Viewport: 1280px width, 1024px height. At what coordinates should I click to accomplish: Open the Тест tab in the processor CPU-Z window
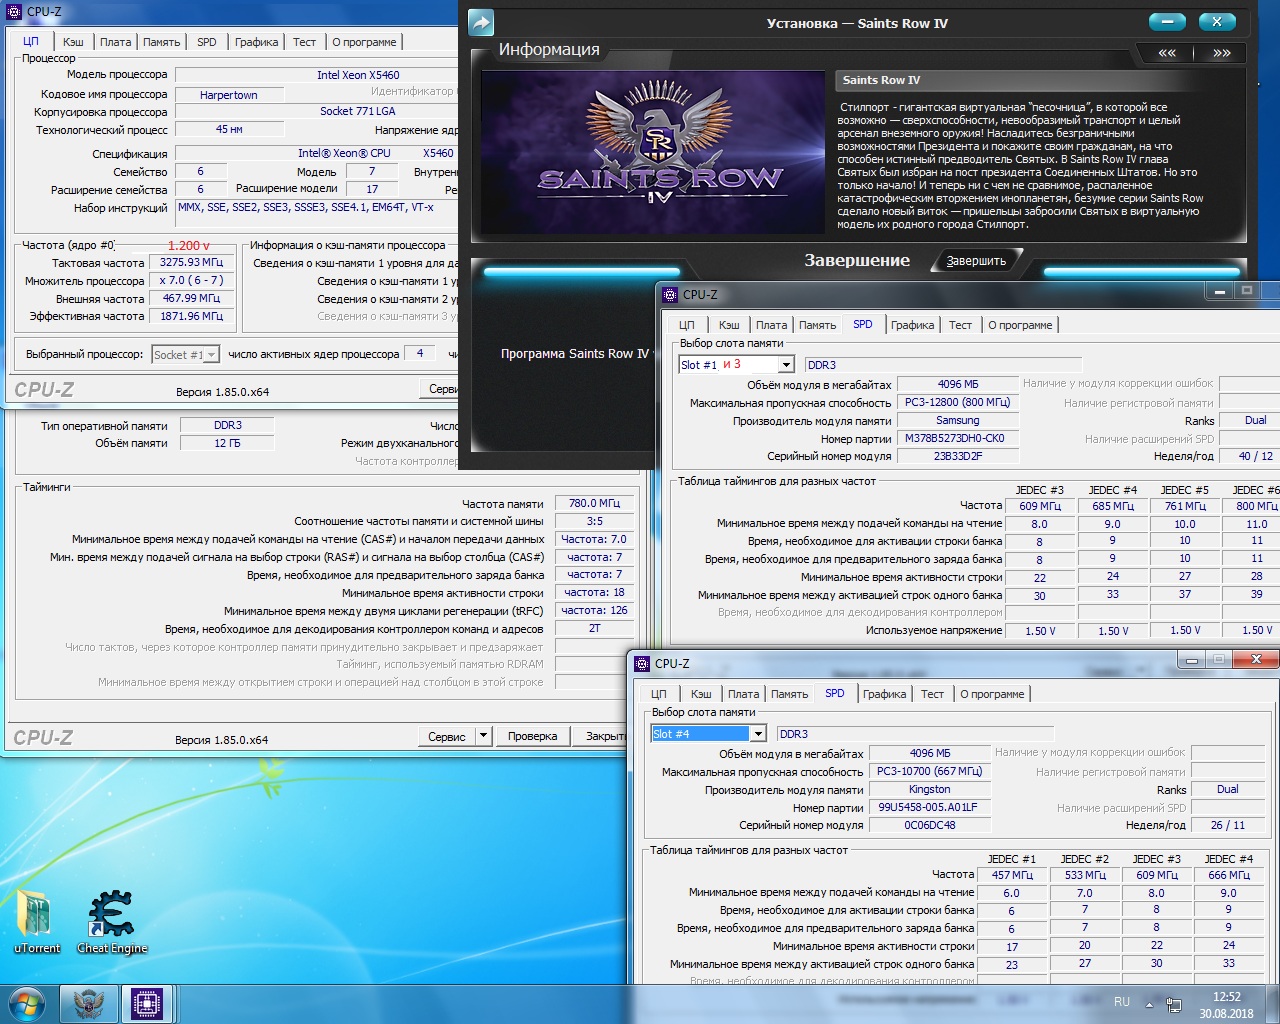305,42
